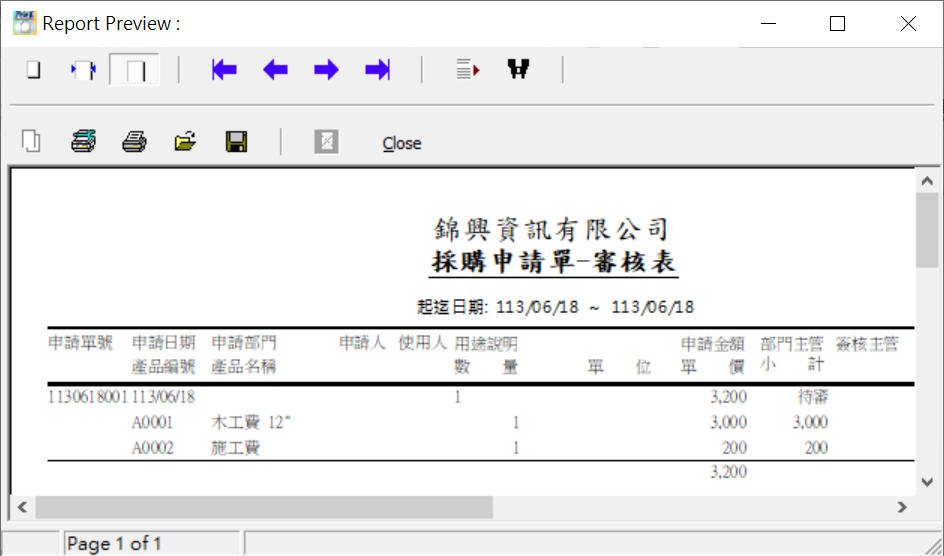Print the report
Image resolution: width=944 pixels, height=556 pixels.
(134, 141)
